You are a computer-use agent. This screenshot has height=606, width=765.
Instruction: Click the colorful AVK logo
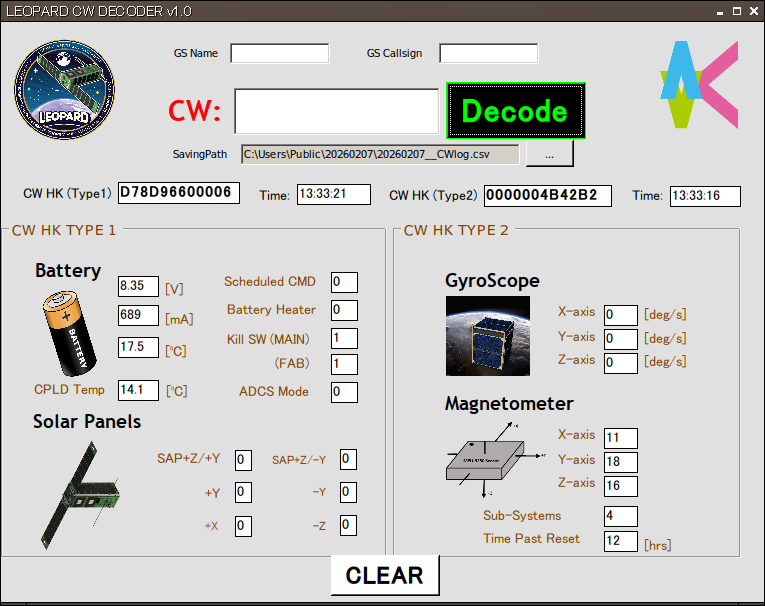coord(699,84)
